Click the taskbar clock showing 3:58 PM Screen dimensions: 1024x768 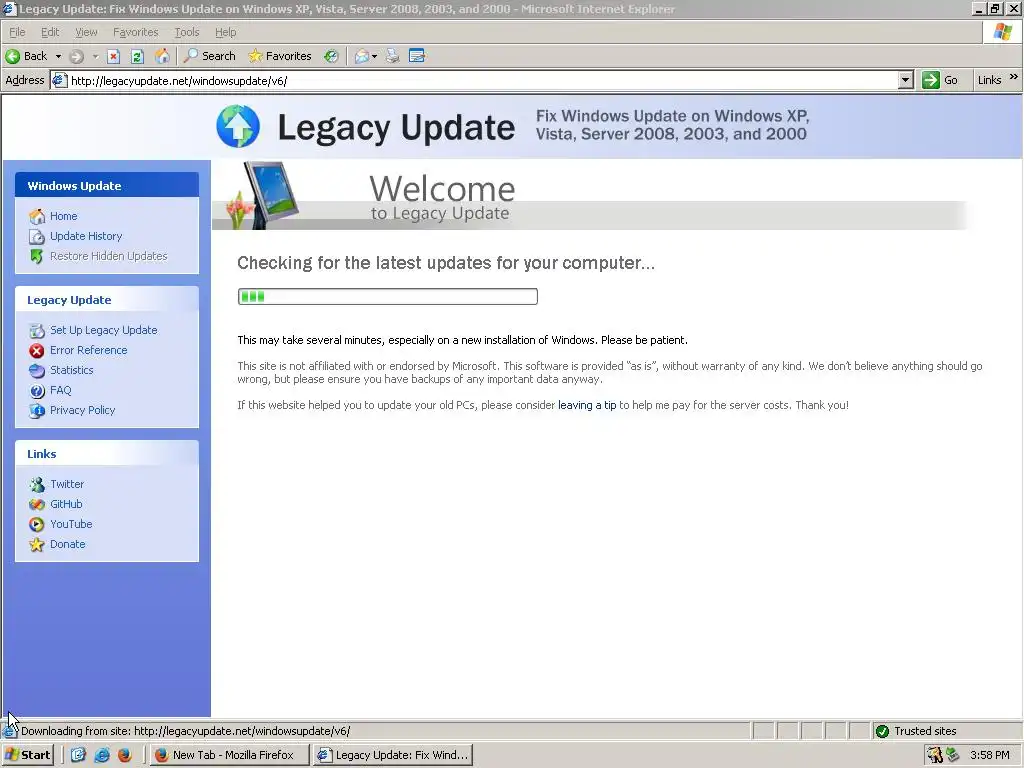pyautogui.click(x=989, y=755)
